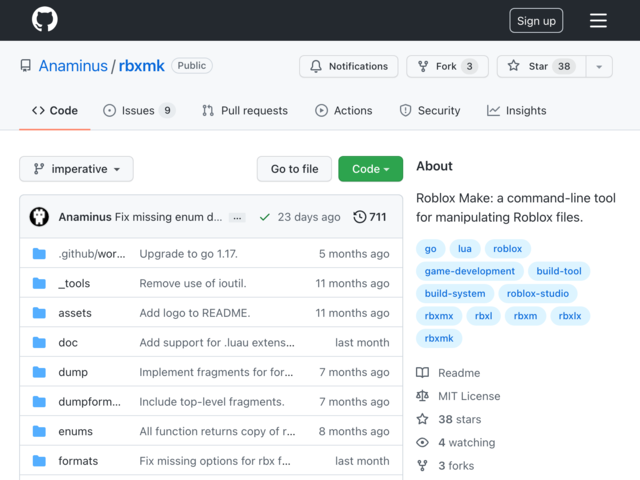Open latest commit 'Fix missing enum d...'
Image resolution: width=640 pixels, height=480 pixels.
coord(169,217)
